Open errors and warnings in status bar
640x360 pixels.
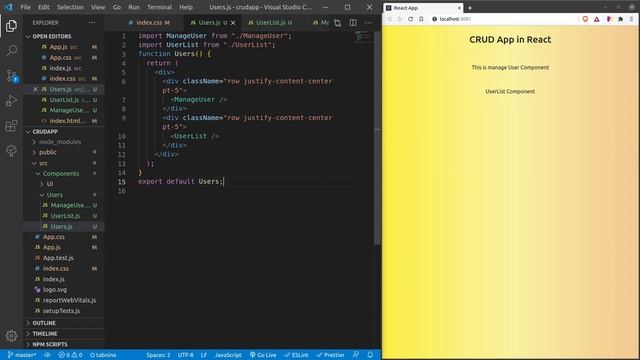70,355
